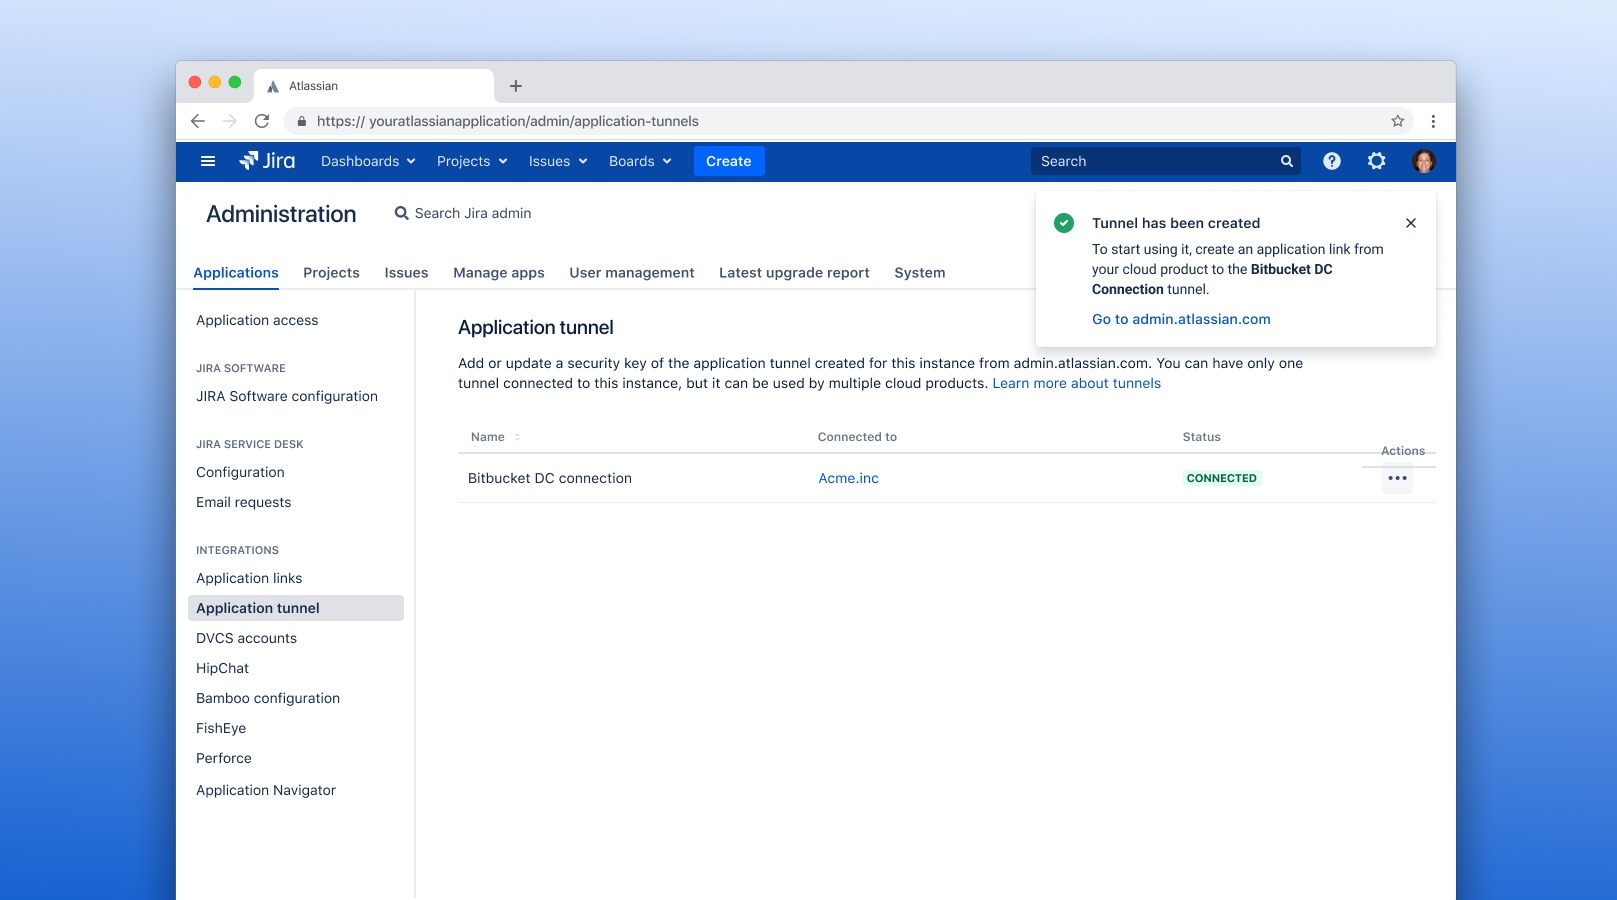
Task: Open a new browser tab
Action: click(516, 86)
